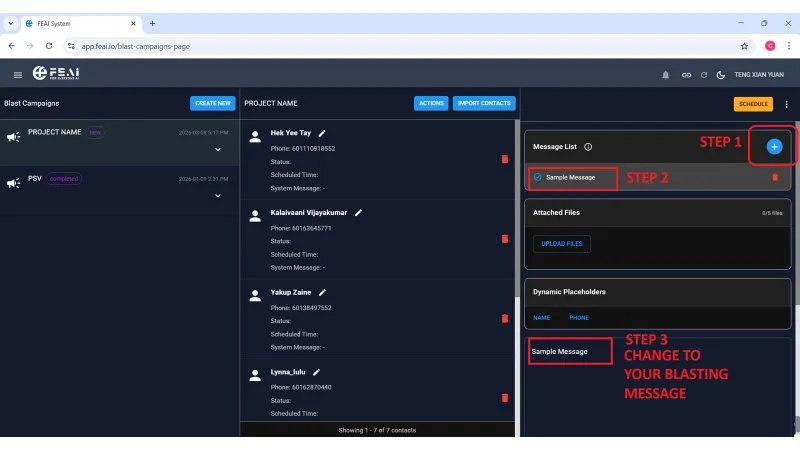Open a new browser tab
The width and height of the screenshot is (800, 450).
152,23
